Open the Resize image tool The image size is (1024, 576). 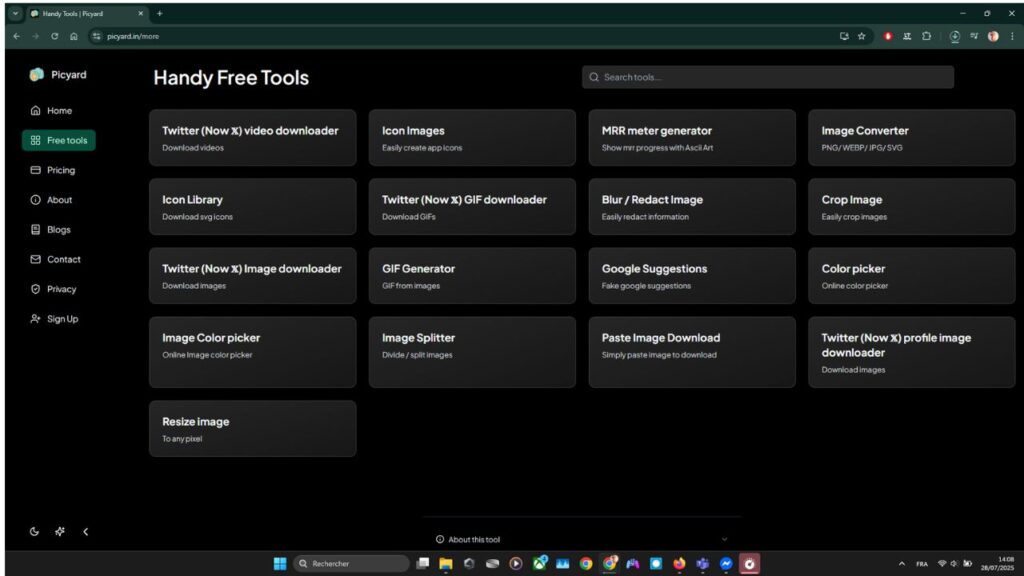[x=253, y=428]
